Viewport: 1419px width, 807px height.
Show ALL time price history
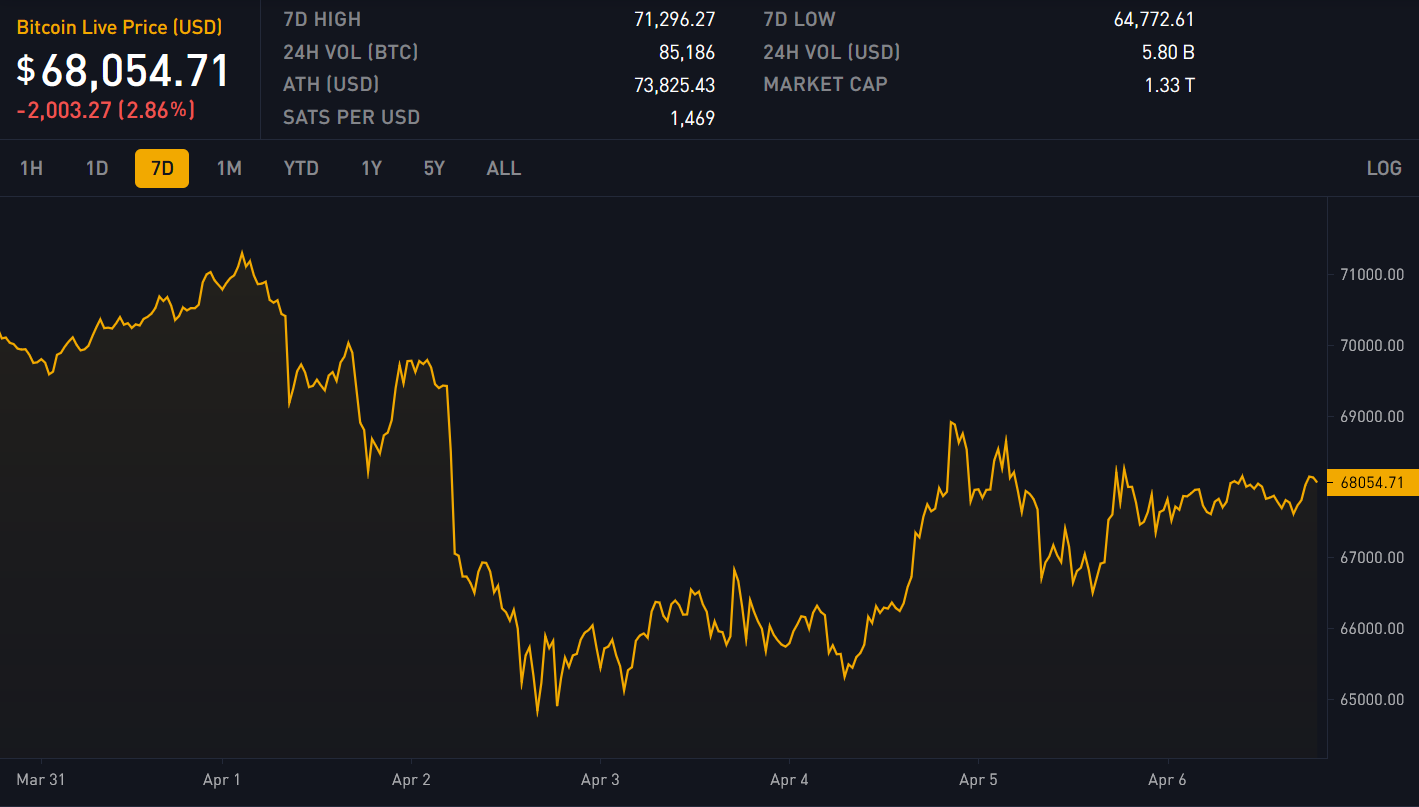[503, 168]
